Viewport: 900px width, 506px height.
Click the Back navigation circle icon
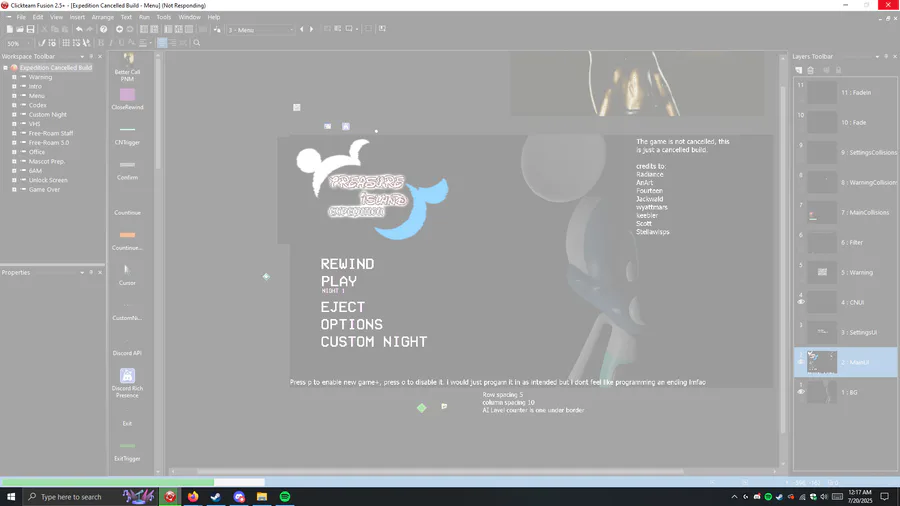(x=119, y=29)
